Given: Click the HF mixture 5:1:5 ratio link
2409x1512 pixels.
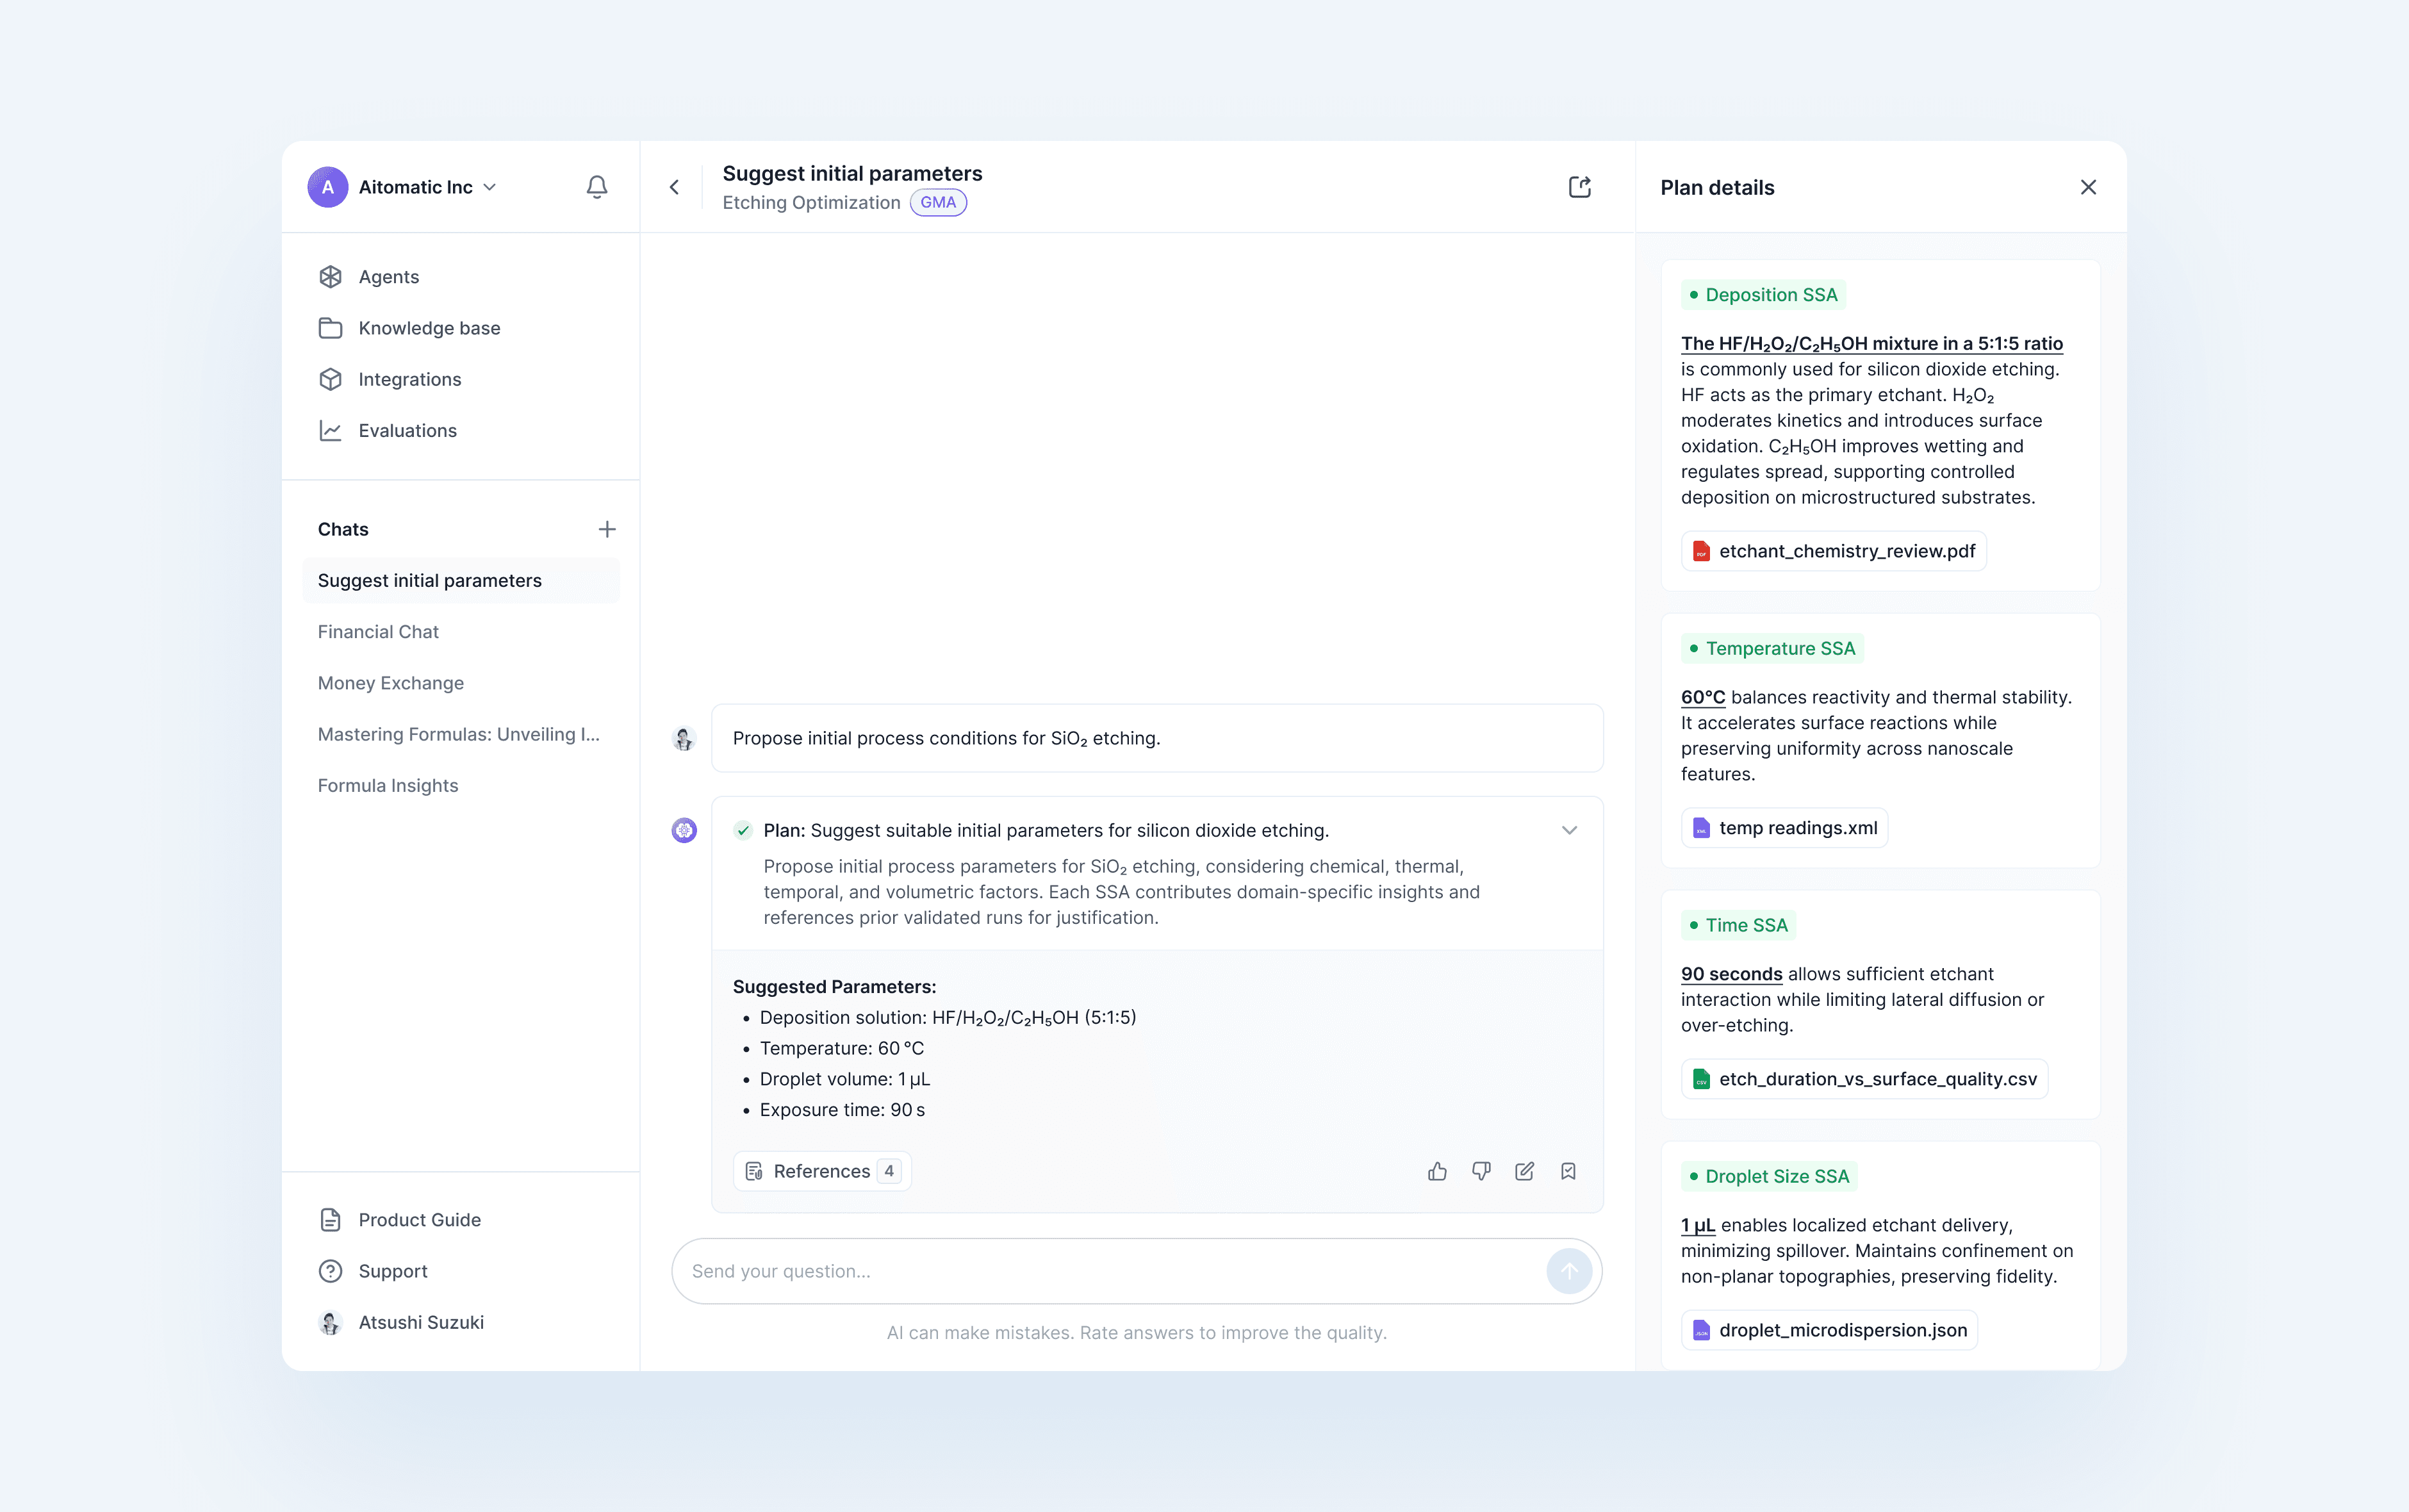Looking at the screenshot, I should 1872,344.
